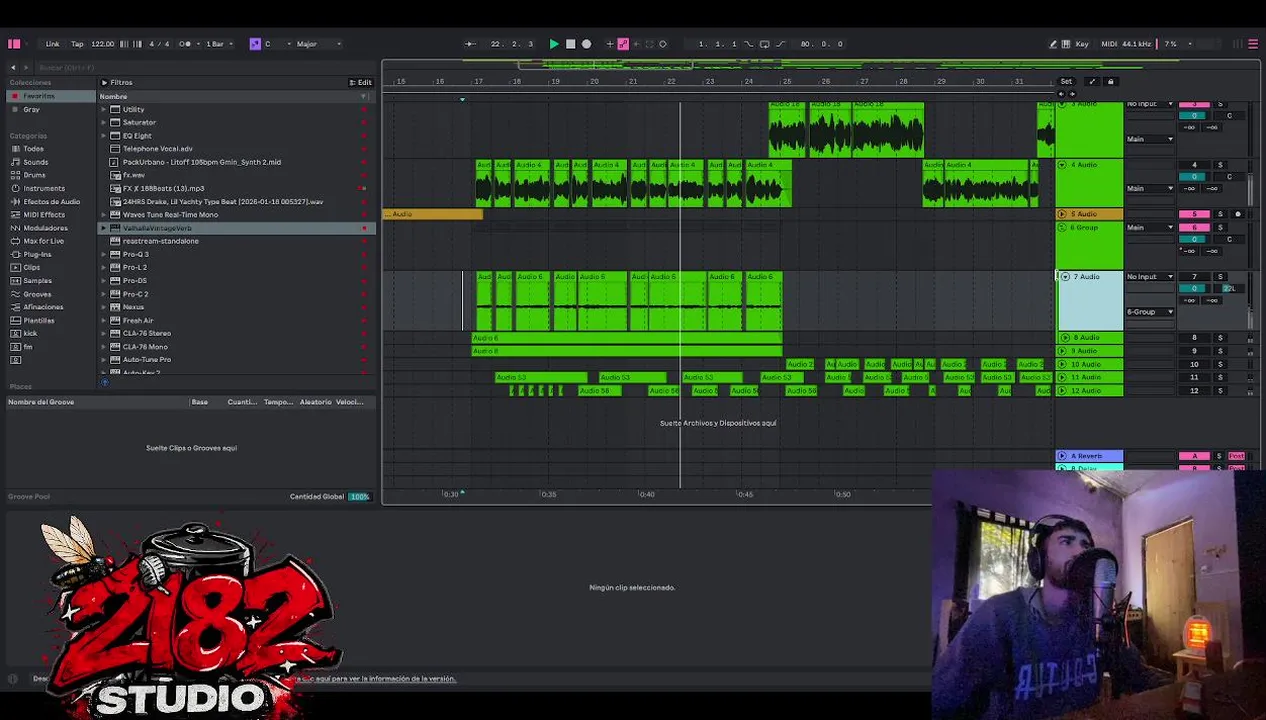Arm track 5 Audio for recording

click(x=1238, y=214)
